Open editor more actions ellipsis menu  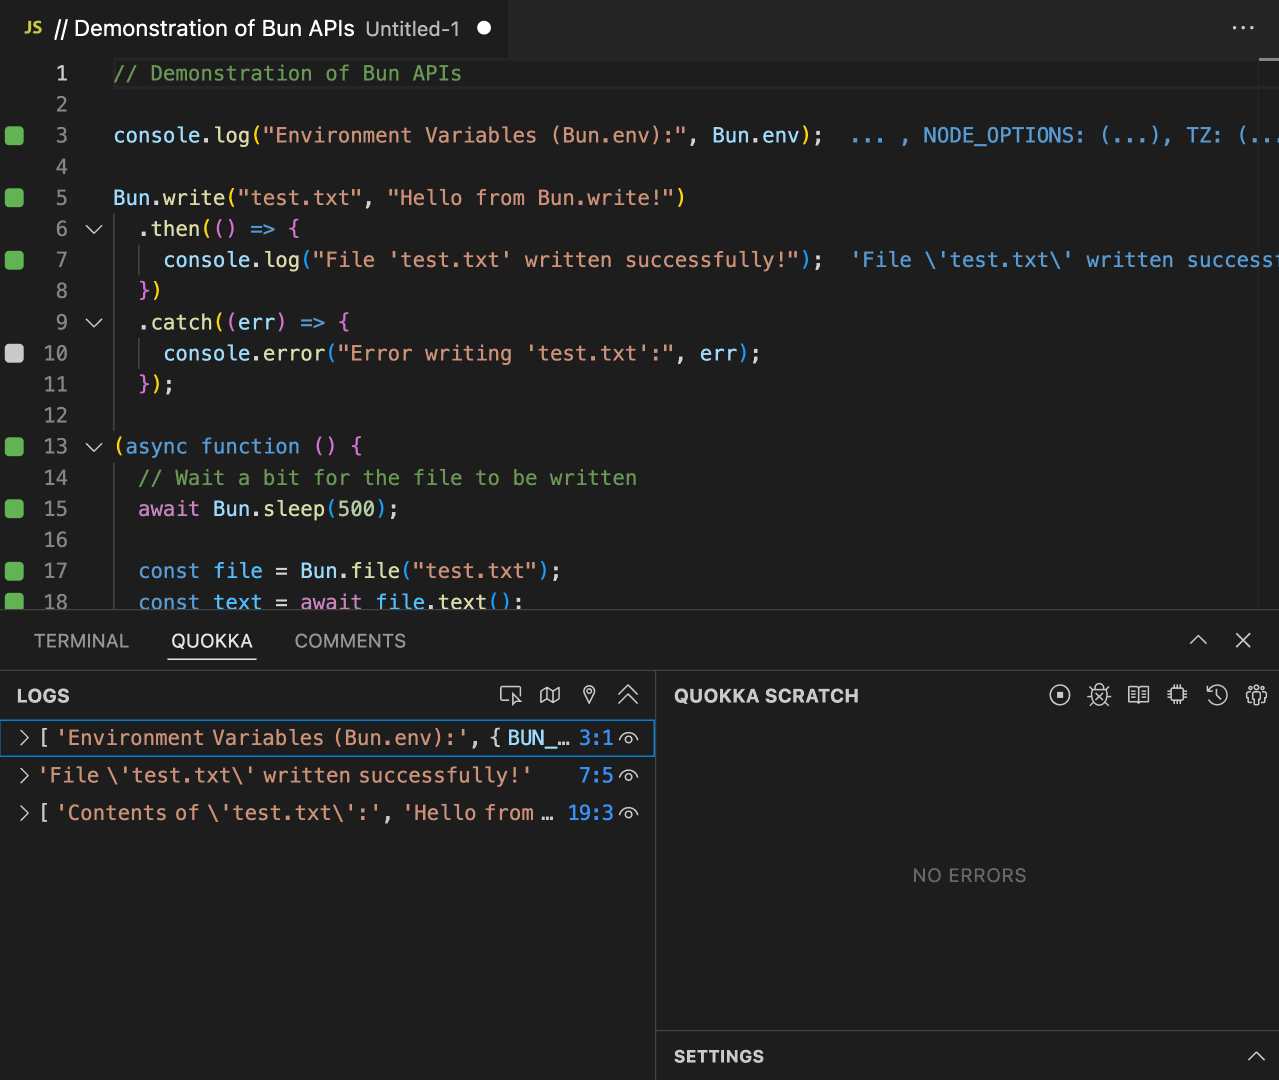click(1243, 28)
